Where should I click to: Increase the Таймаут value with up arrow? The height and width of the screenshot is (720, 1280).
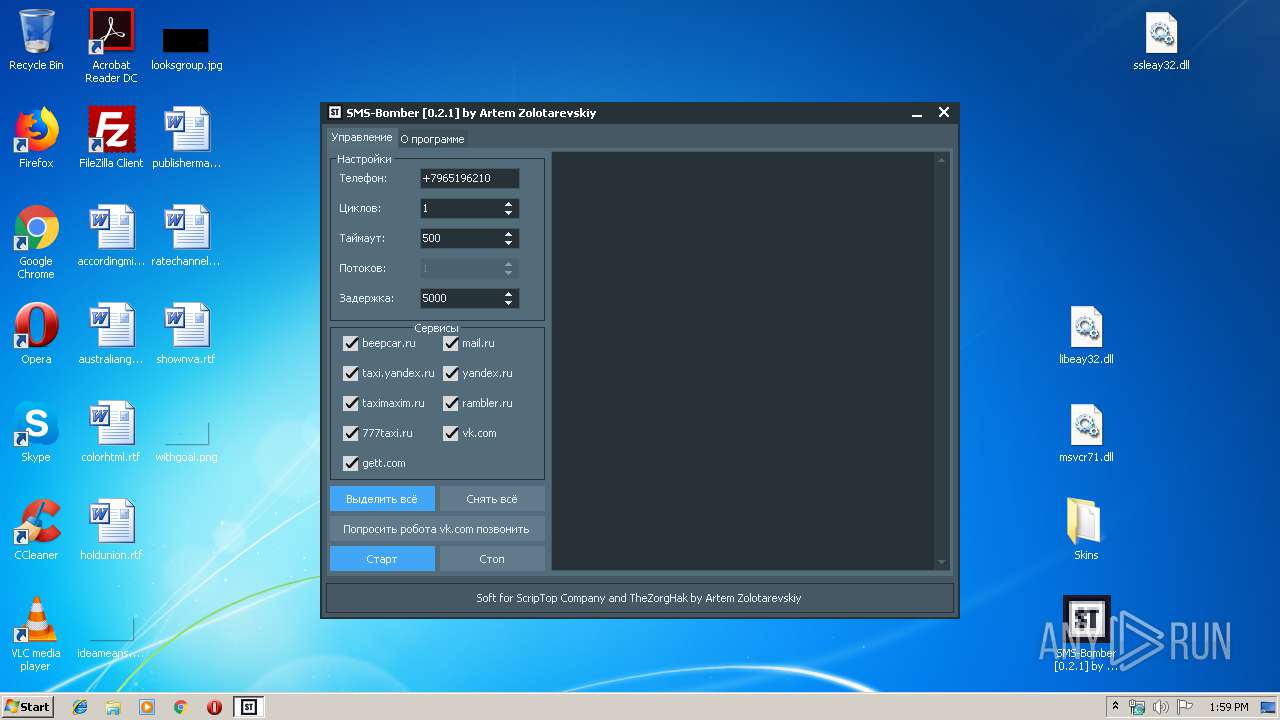tap(509, 234)
